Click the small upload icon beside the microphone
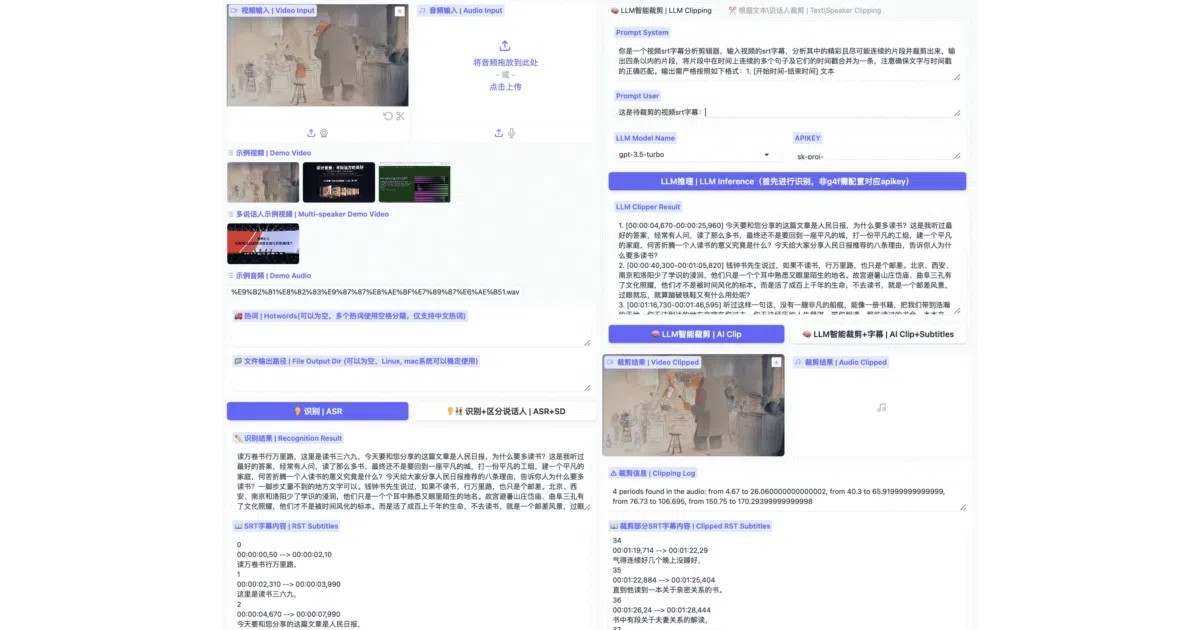This screenshot has height=630, width=1200. coord(499,133)
